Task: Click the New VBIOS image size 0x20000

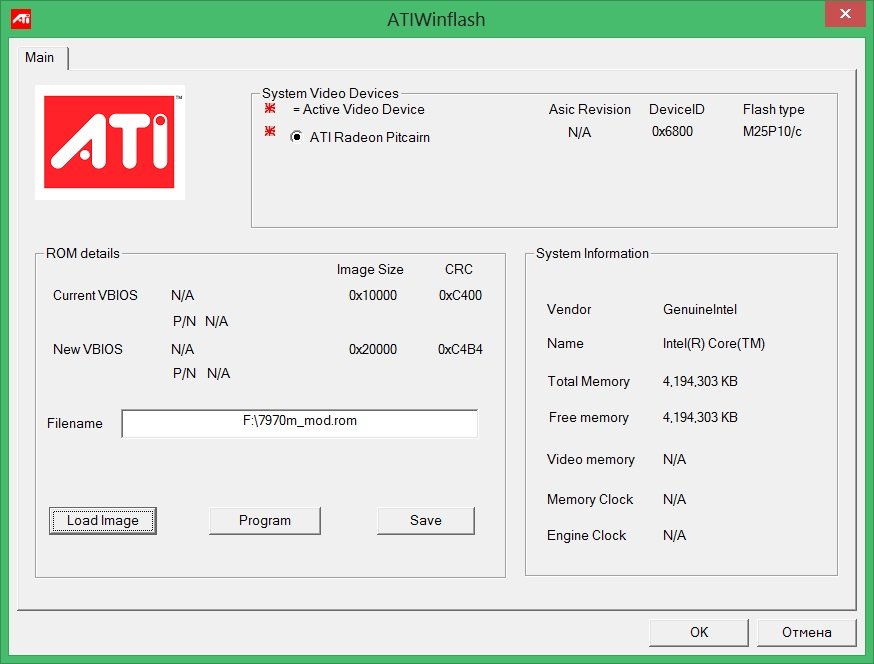Action: (x=373, y=350)
